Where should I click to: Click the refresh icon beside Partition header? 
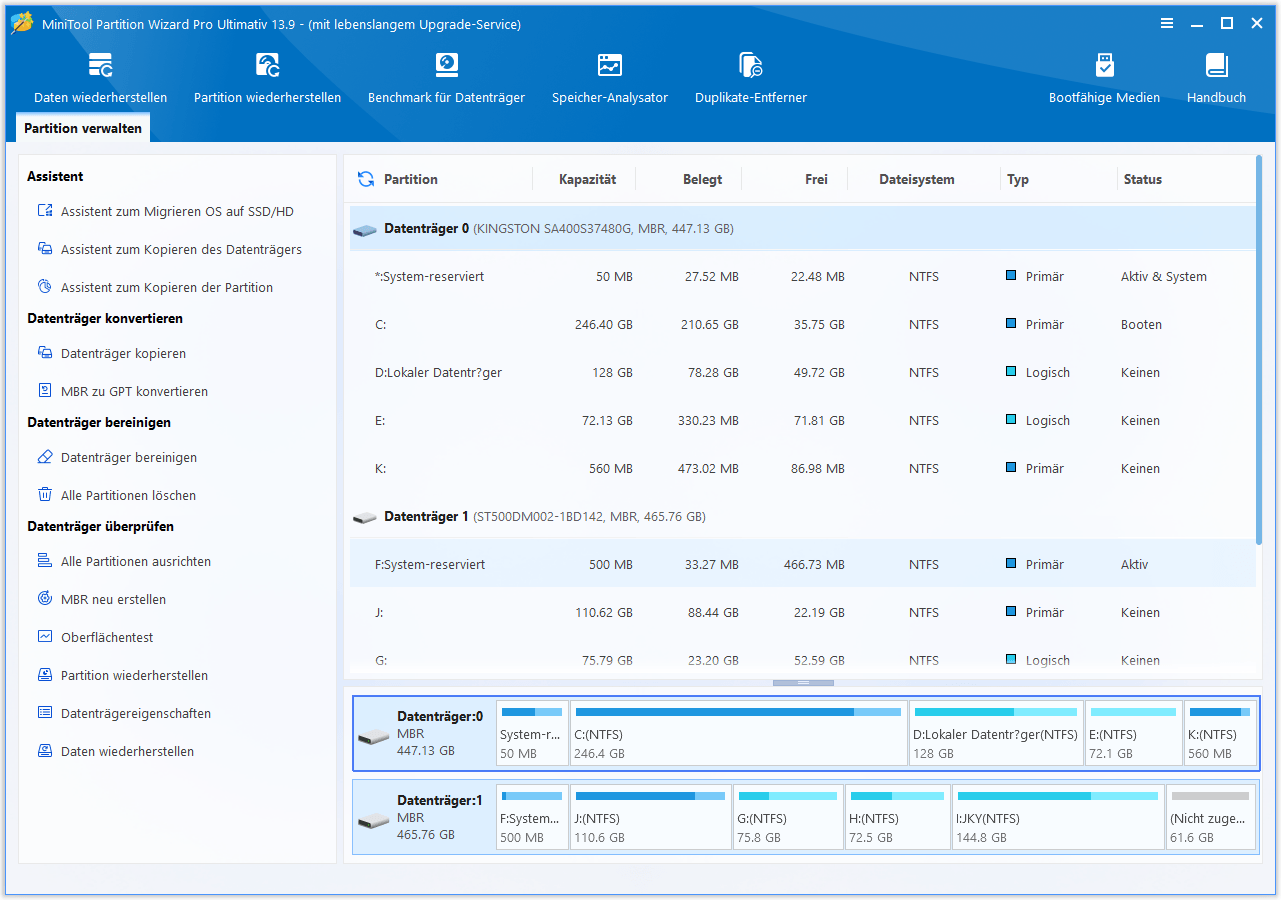coord(366,179)
